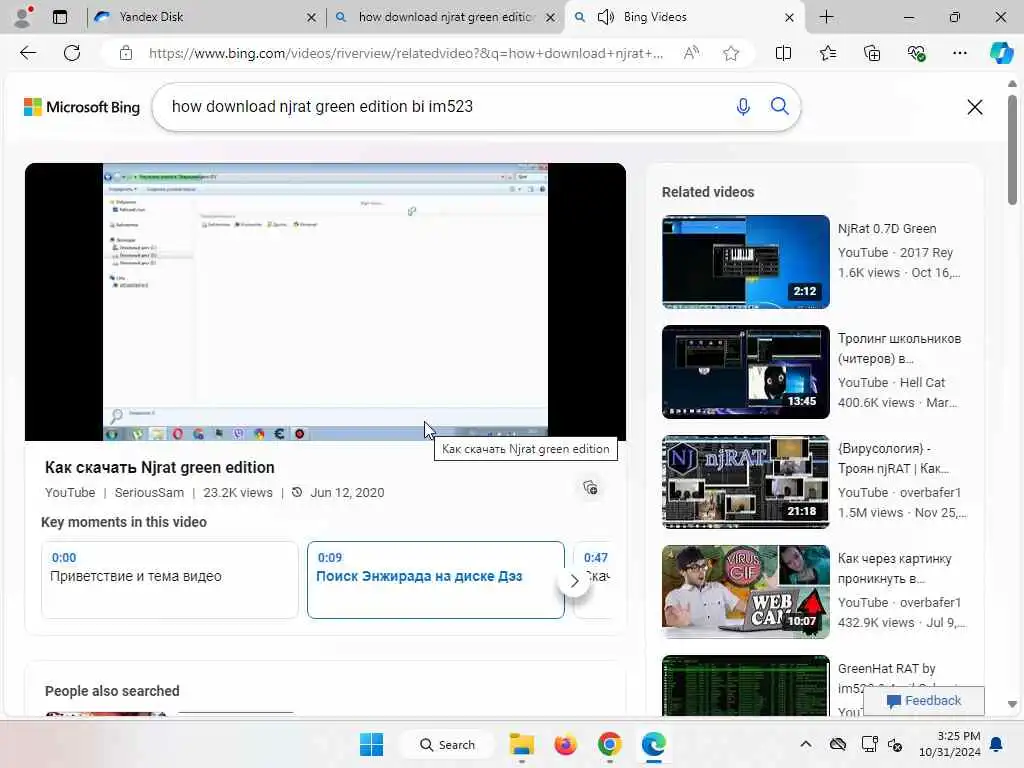This screenshot has height=768, width=1024.
Task: Click the page vertical scrollbar thumb
Action: click(1012, 150)
